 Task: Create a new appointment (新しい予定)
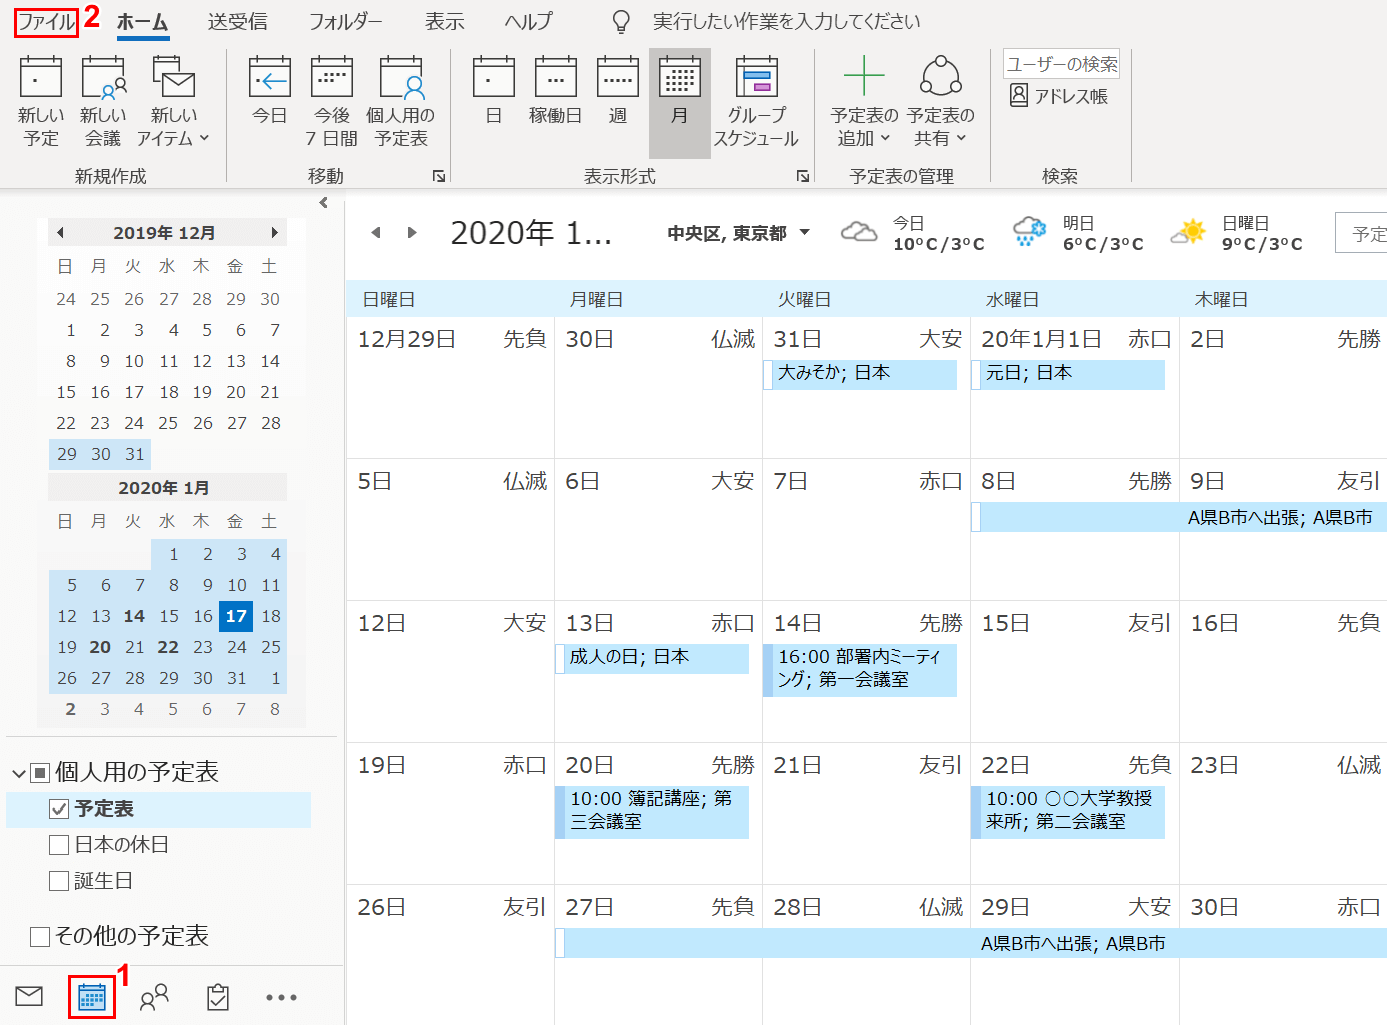coord(41,102)
